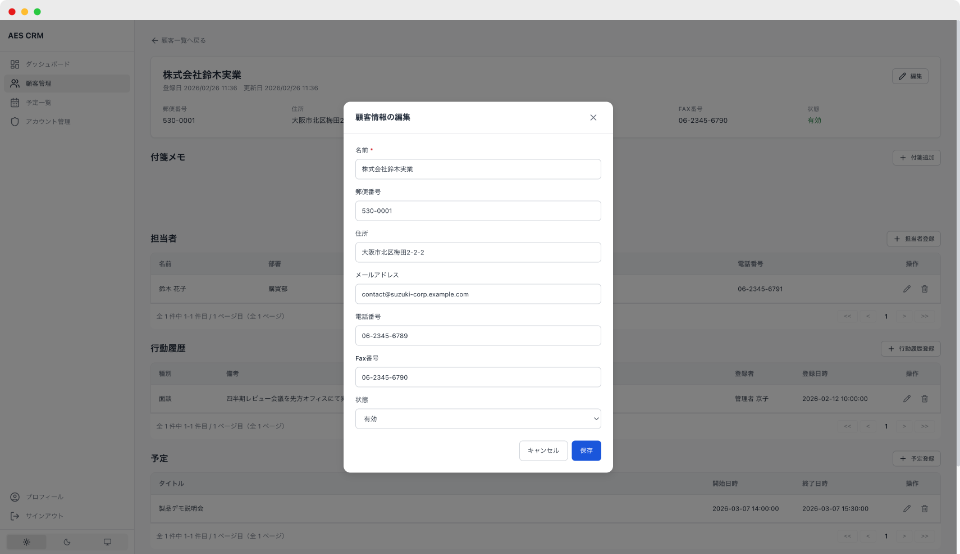
Task: Open the 状態 dropdown showing 有効
Action: [x=478, y=419]
